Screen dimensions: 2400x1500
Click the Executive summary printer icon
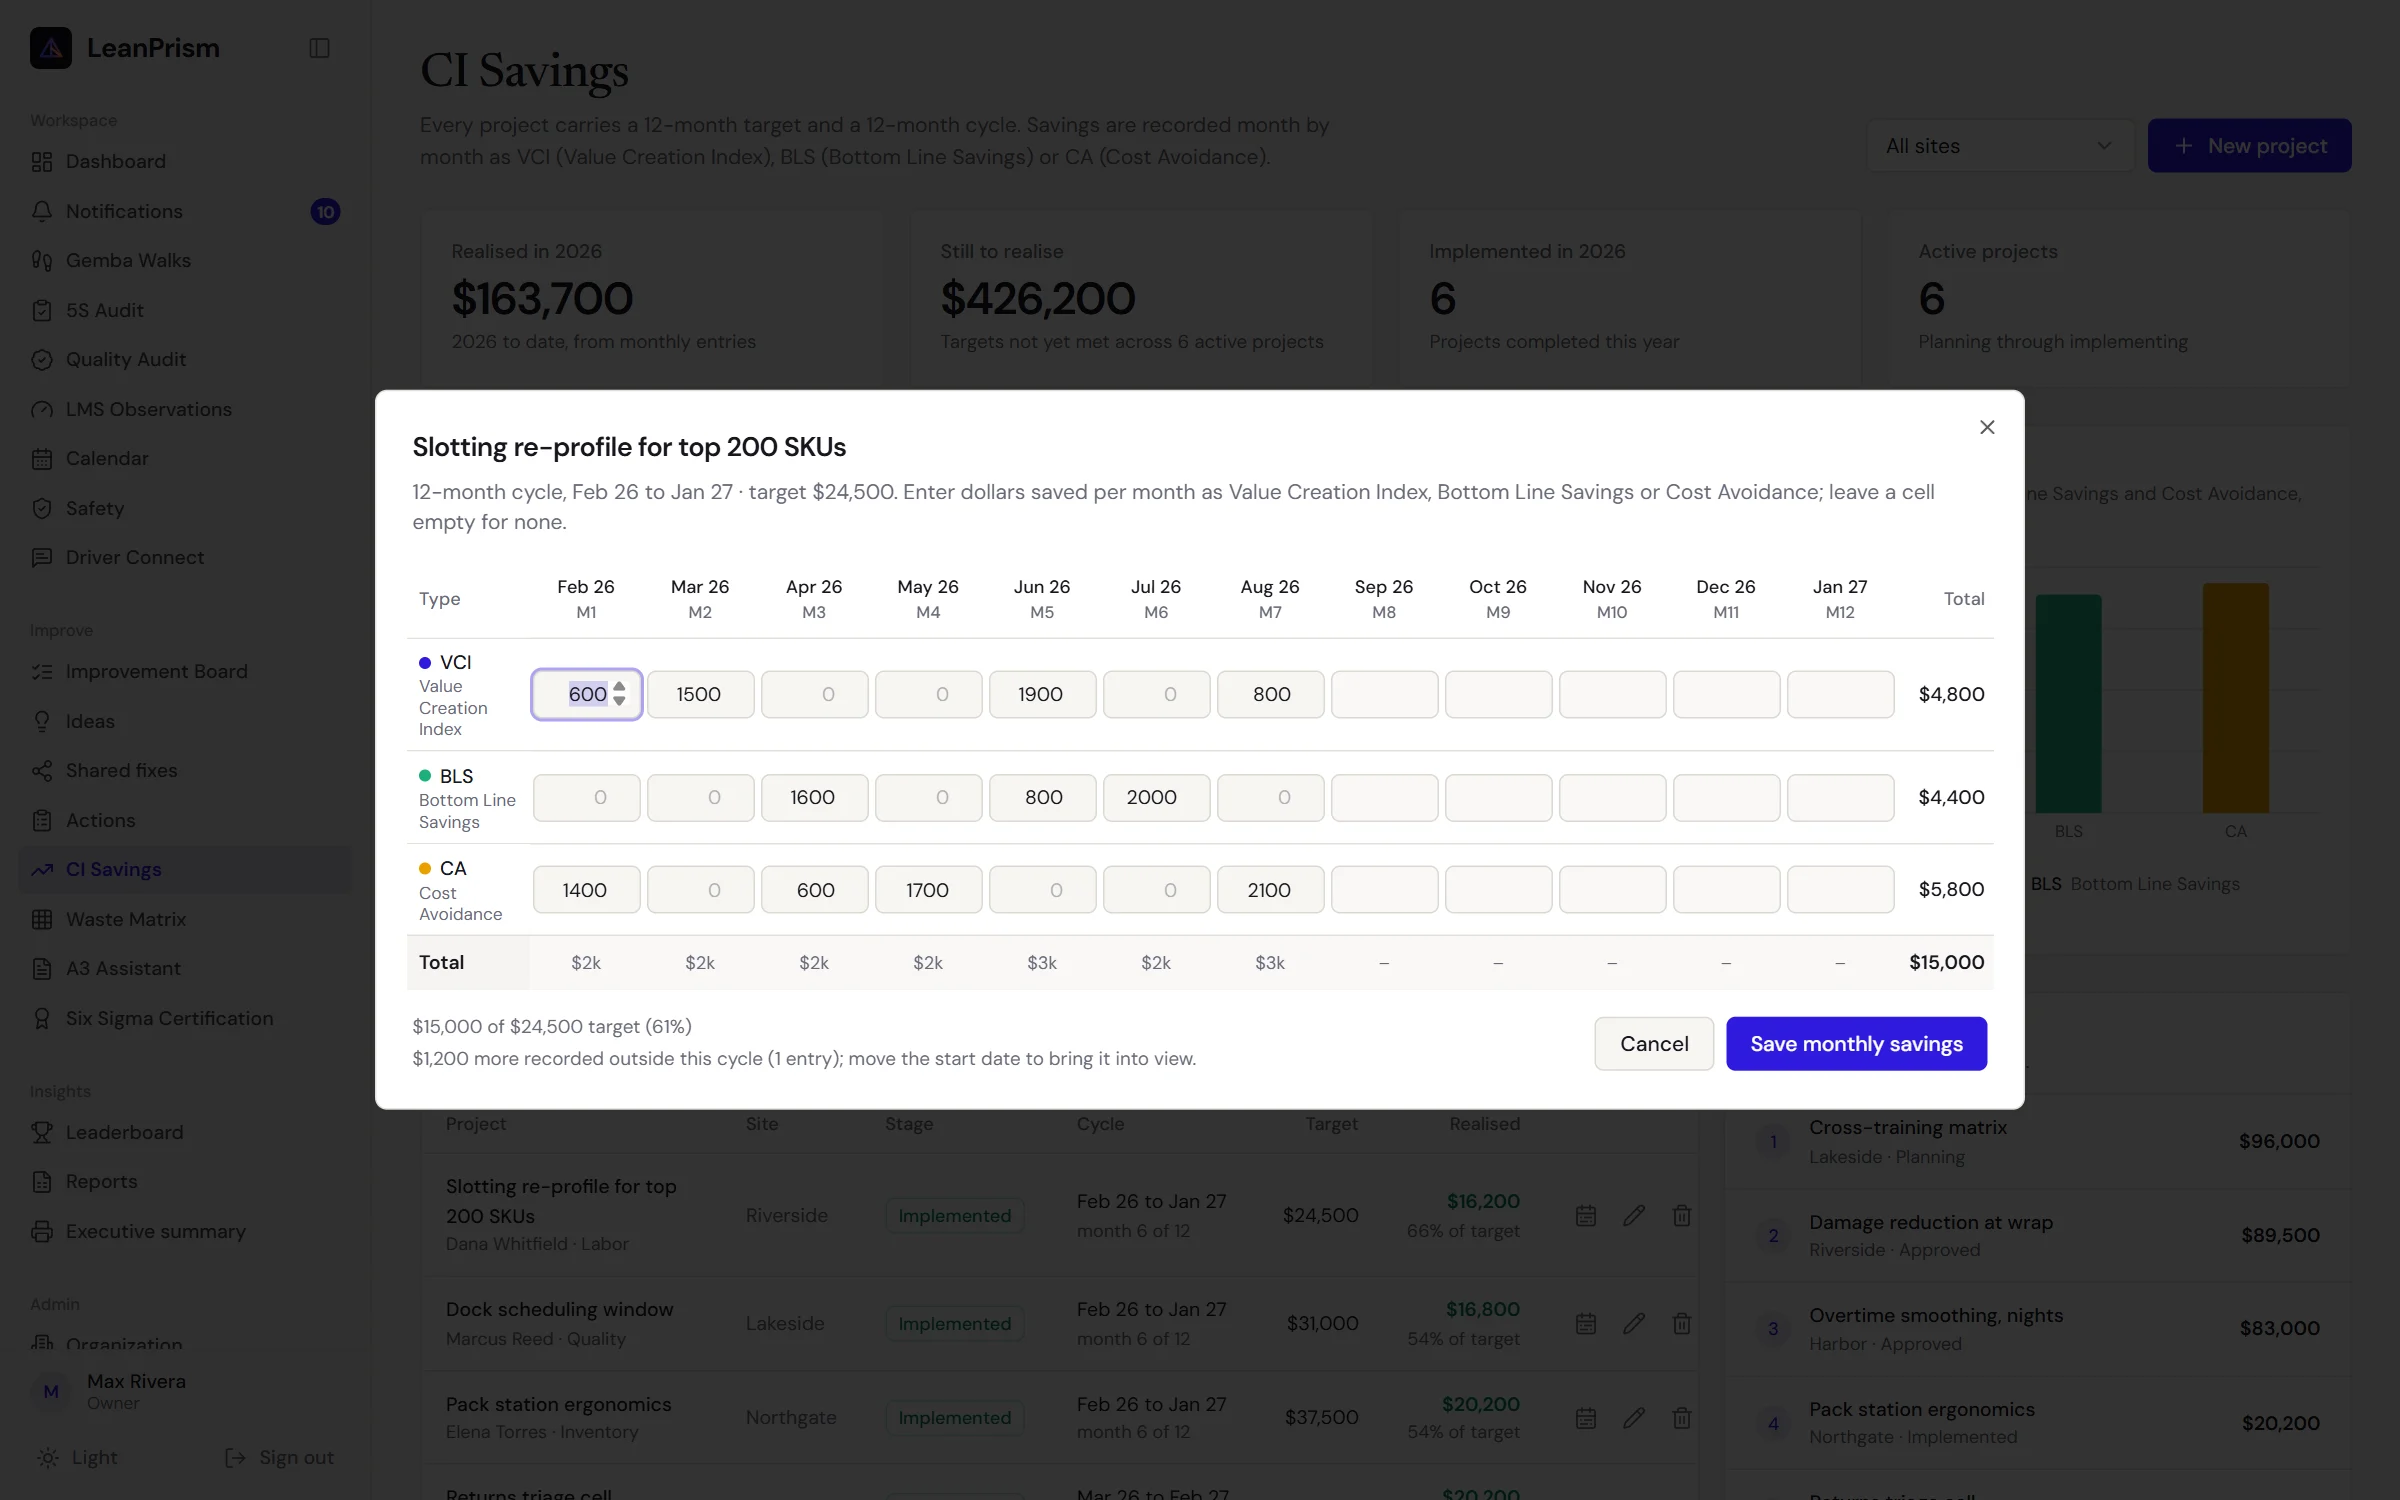(42, 1231)
